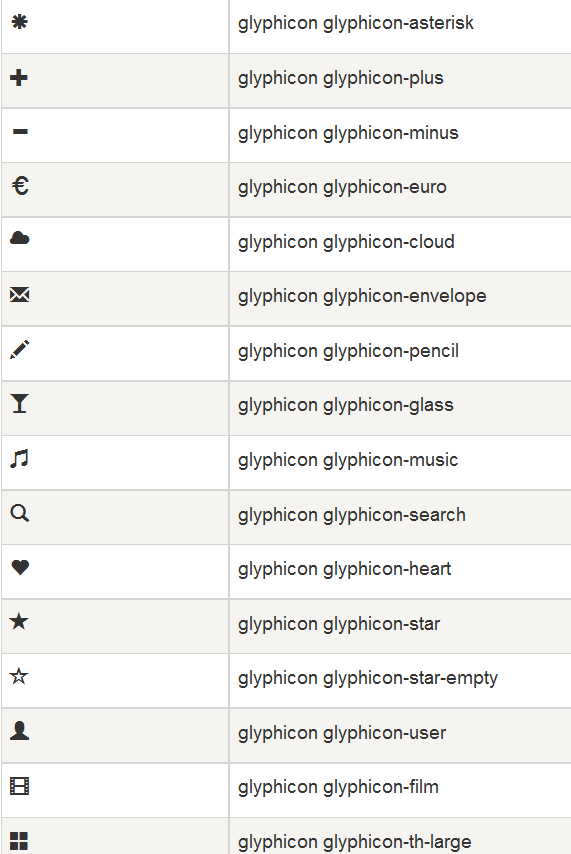Click the minus glyphicon icon
Image resolution: width=571 pixels, height=854 pixels.
click(20, 131)
